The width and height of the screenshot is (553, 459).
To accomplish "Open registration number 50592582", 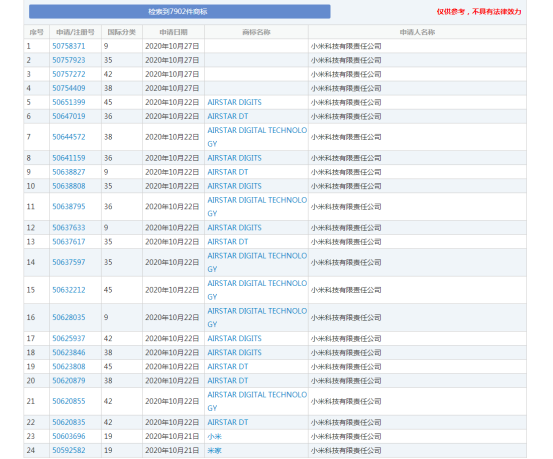I will pyautogui.click(x=69, y=451).
